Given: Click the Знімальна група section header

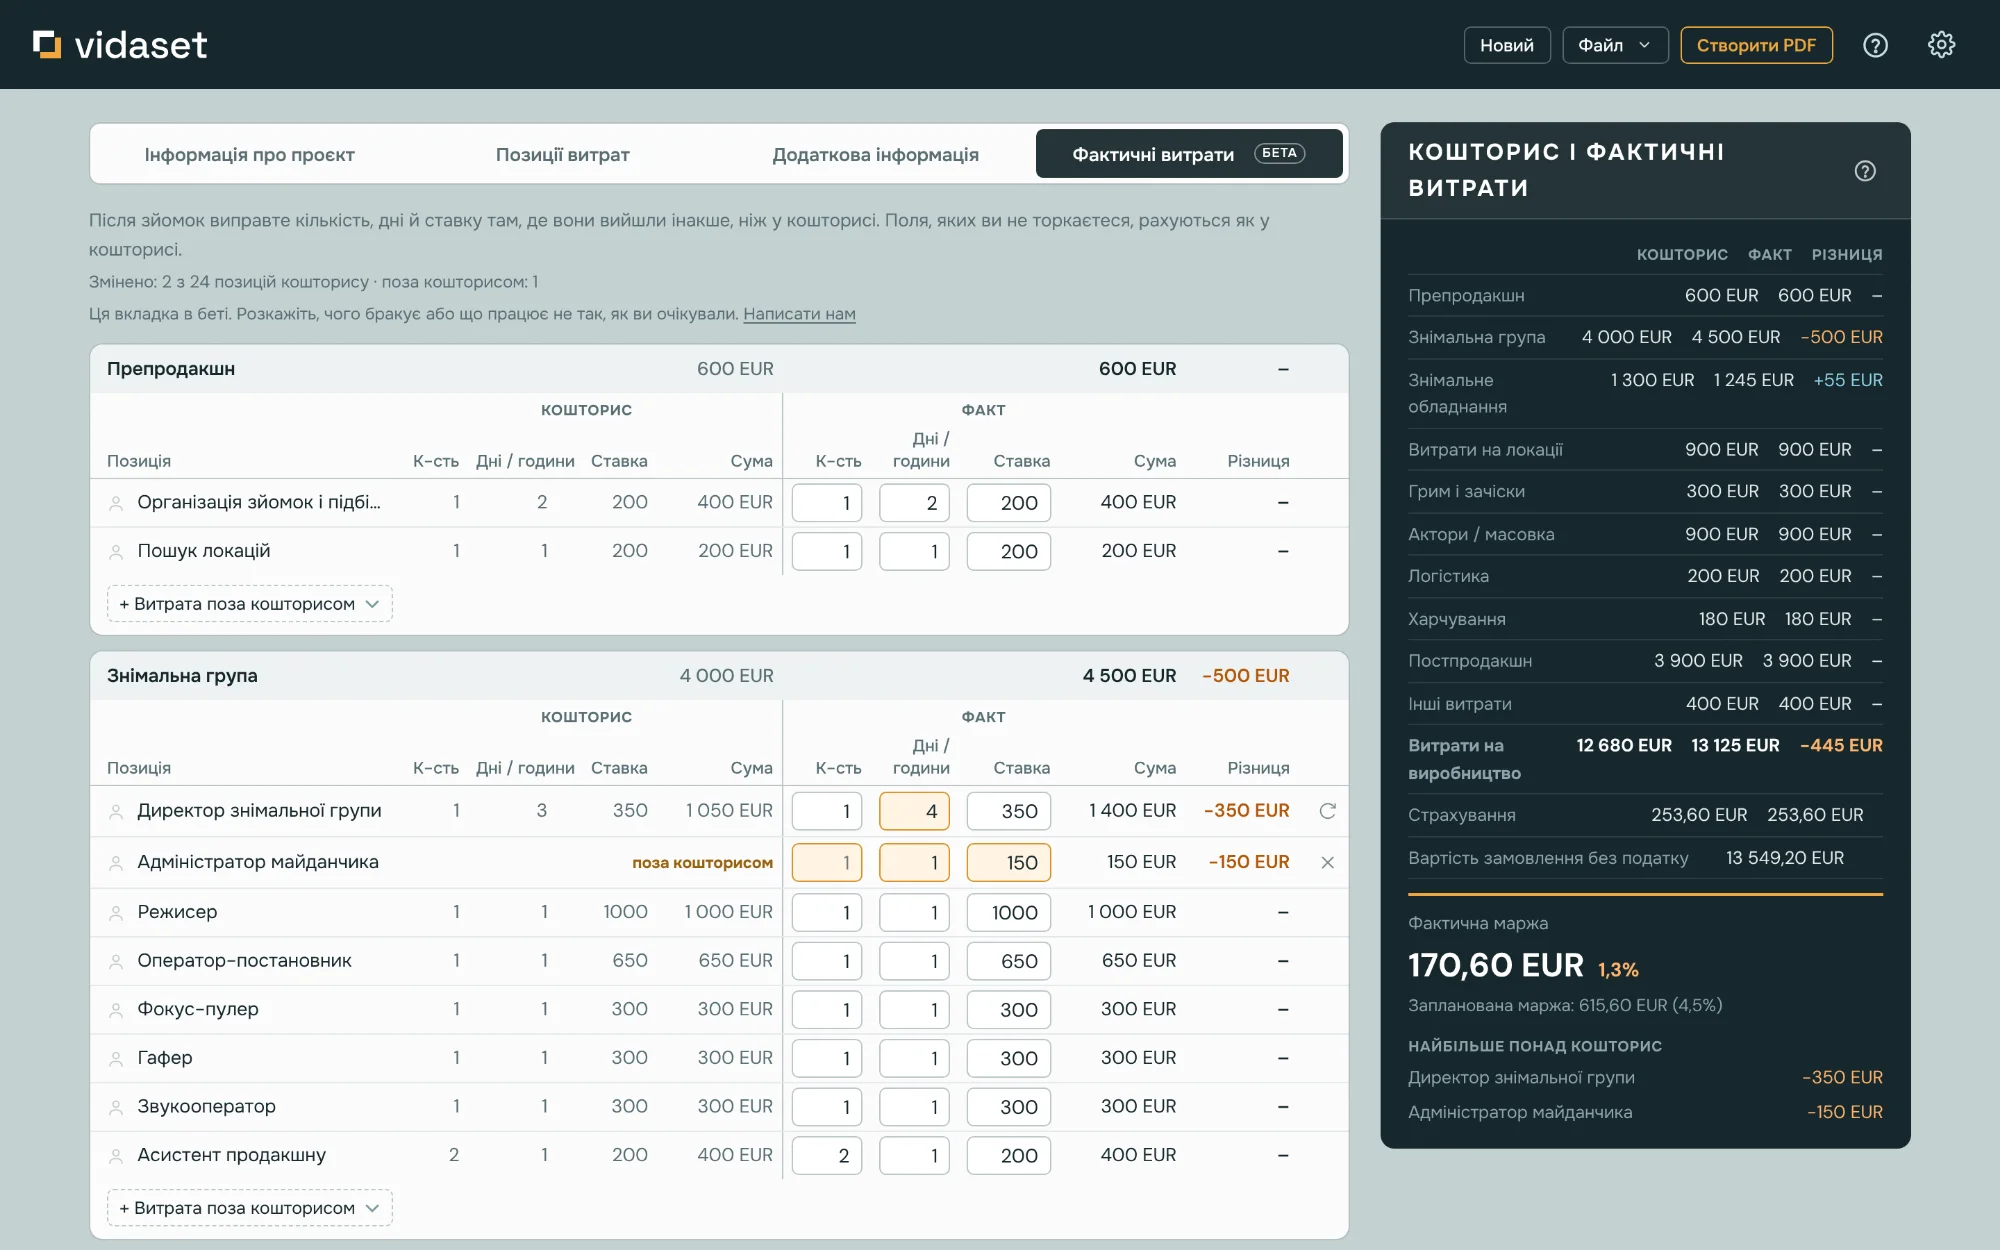Looking at the screenshot, I should [x=719, y=676].
